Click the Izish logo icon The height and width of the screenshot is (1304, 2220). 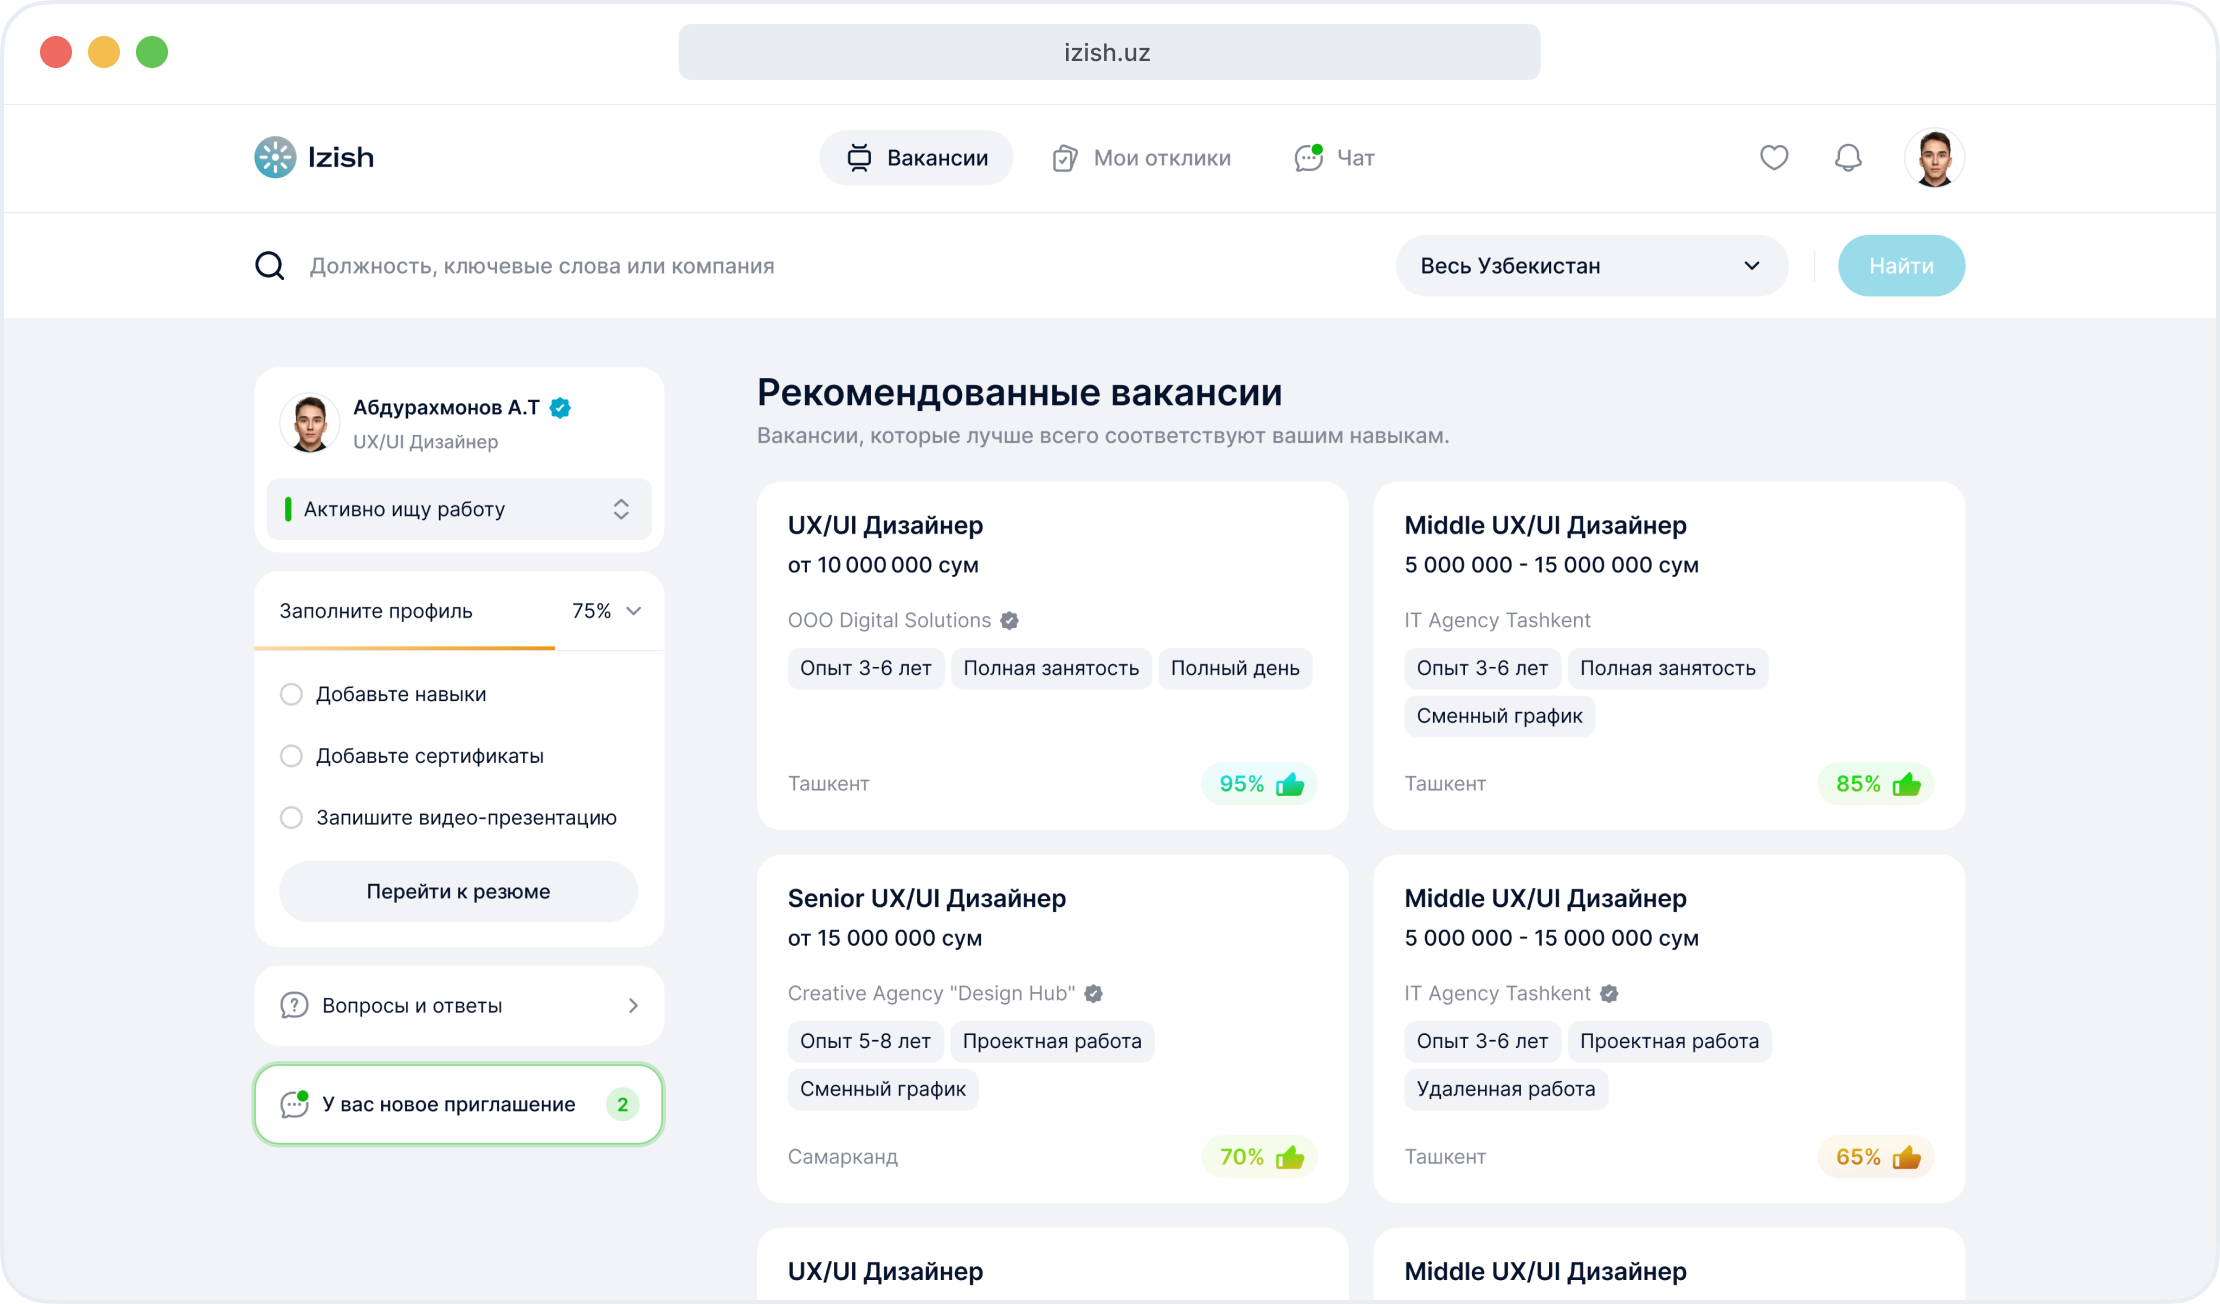275,158
